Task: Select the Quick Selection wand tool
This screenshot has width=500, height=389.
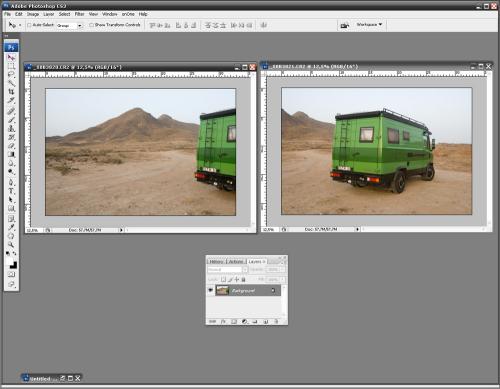Action: coord(11,83)
